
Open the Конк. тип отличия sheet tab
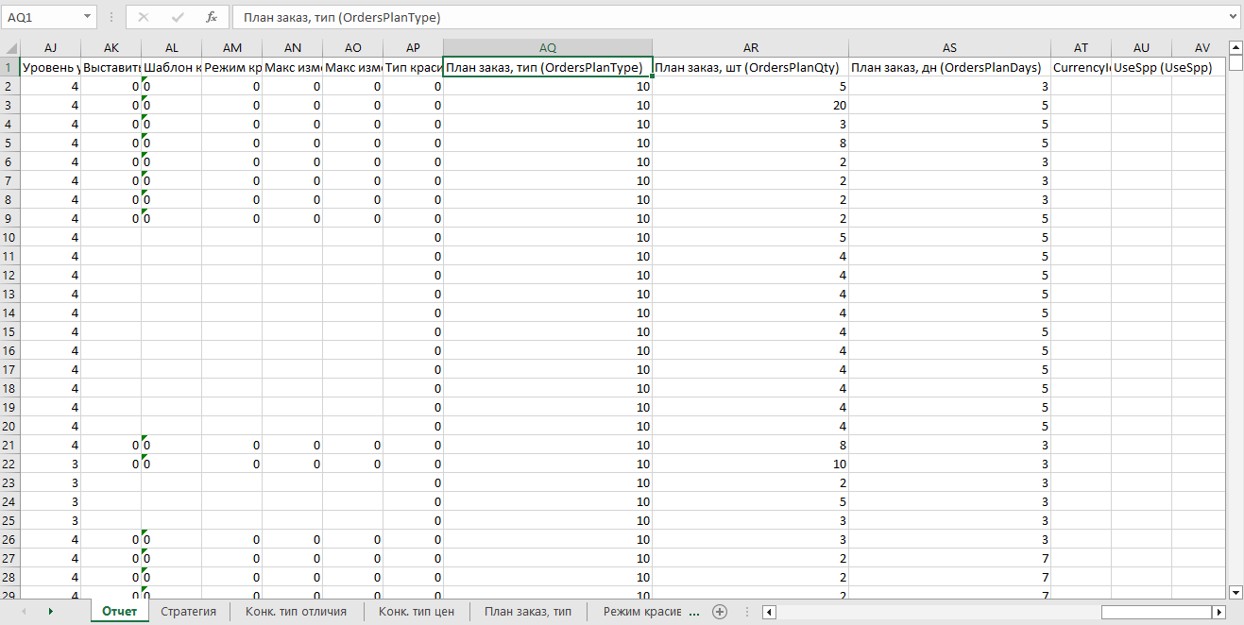pos(296,612)
